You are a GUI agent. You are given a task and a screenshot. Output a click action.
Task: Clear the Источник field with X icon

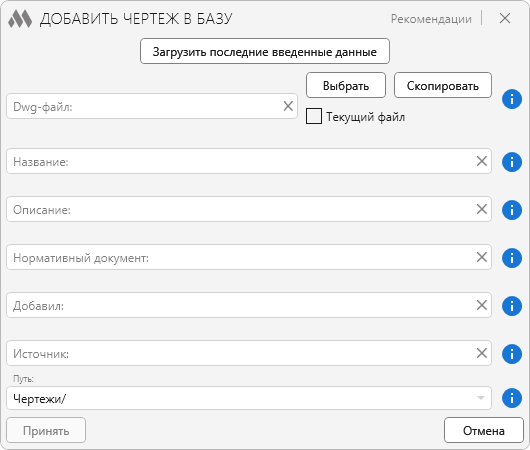(x=482, y=353)
